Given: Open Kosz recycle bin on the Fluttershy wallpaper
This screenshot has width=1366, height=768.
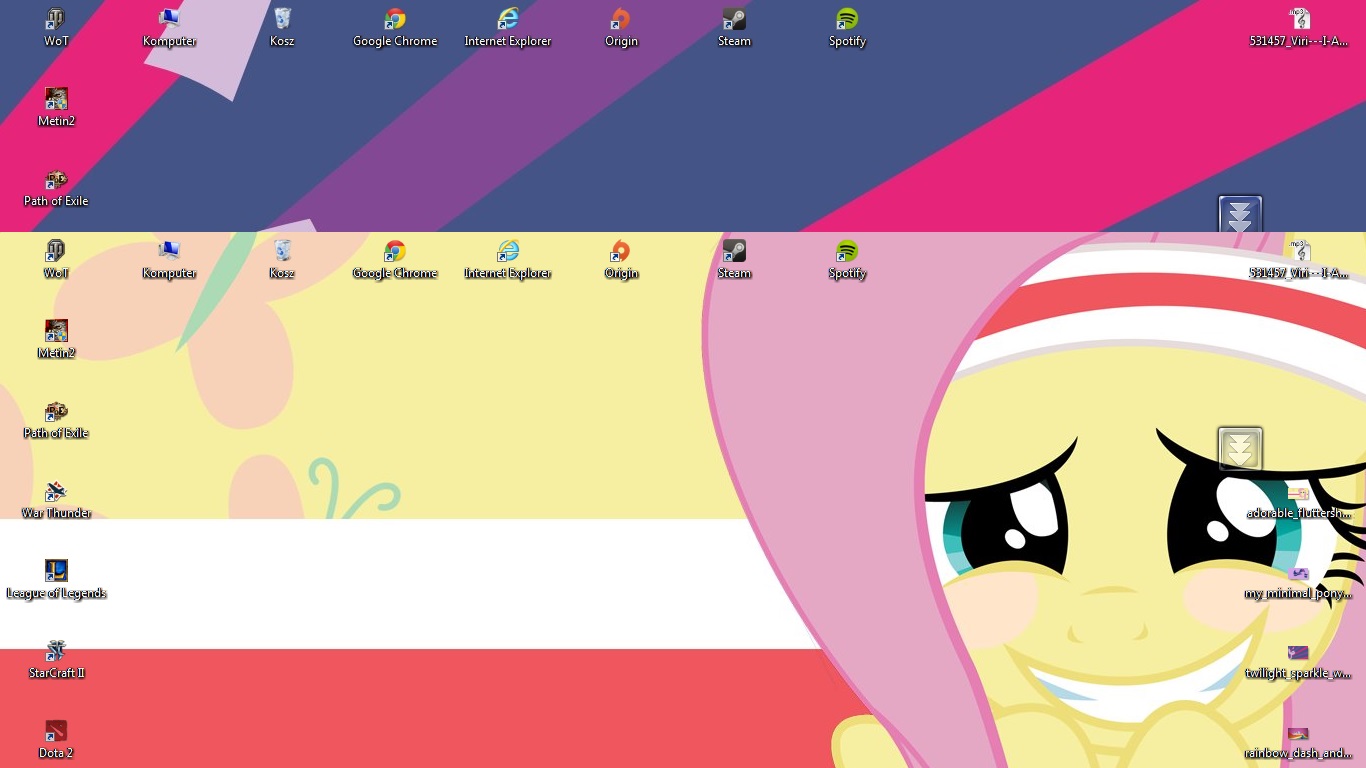Looking at the screenshot, I should point(282,258).
